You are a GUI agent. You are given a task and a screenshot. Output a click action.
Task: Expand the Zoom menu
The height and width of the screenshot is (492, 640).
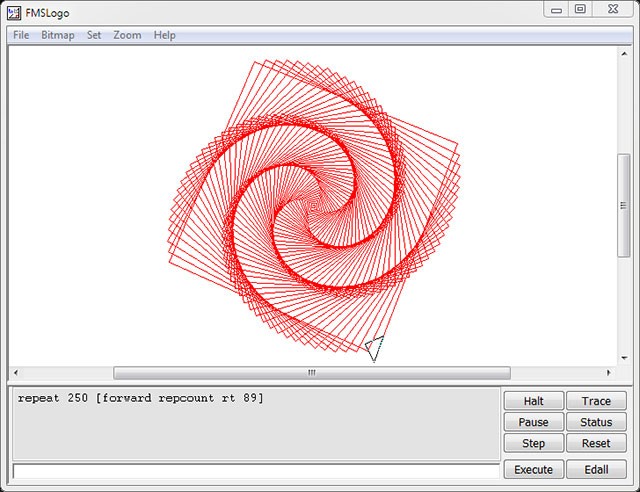[x=127, y=35]
